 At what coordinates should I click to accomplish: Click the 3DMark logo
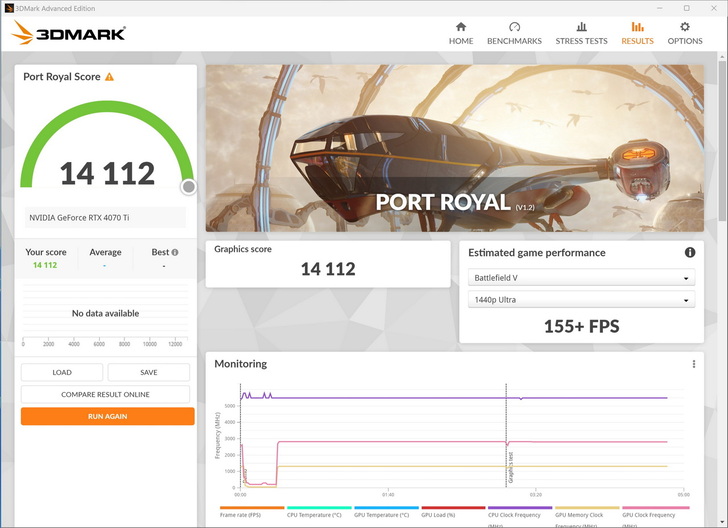[68, 33]
